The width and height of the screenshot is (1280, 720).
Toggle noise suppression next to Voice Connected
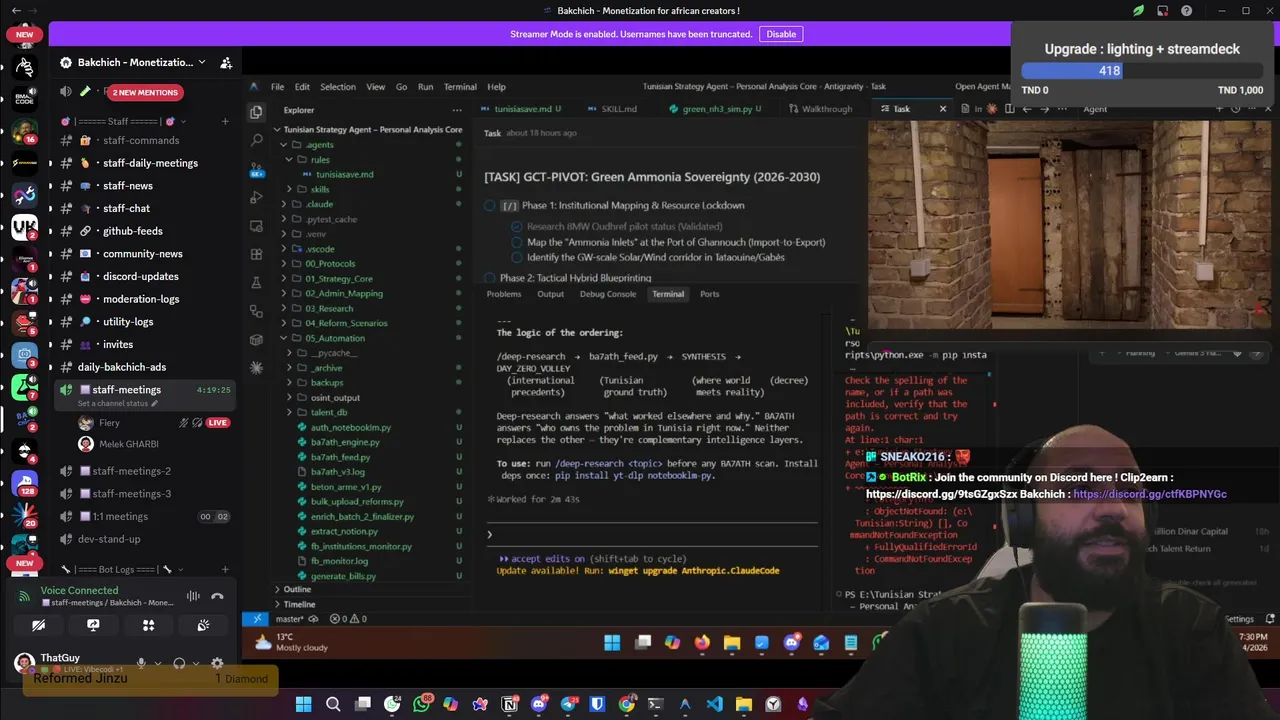pos(192,596)
